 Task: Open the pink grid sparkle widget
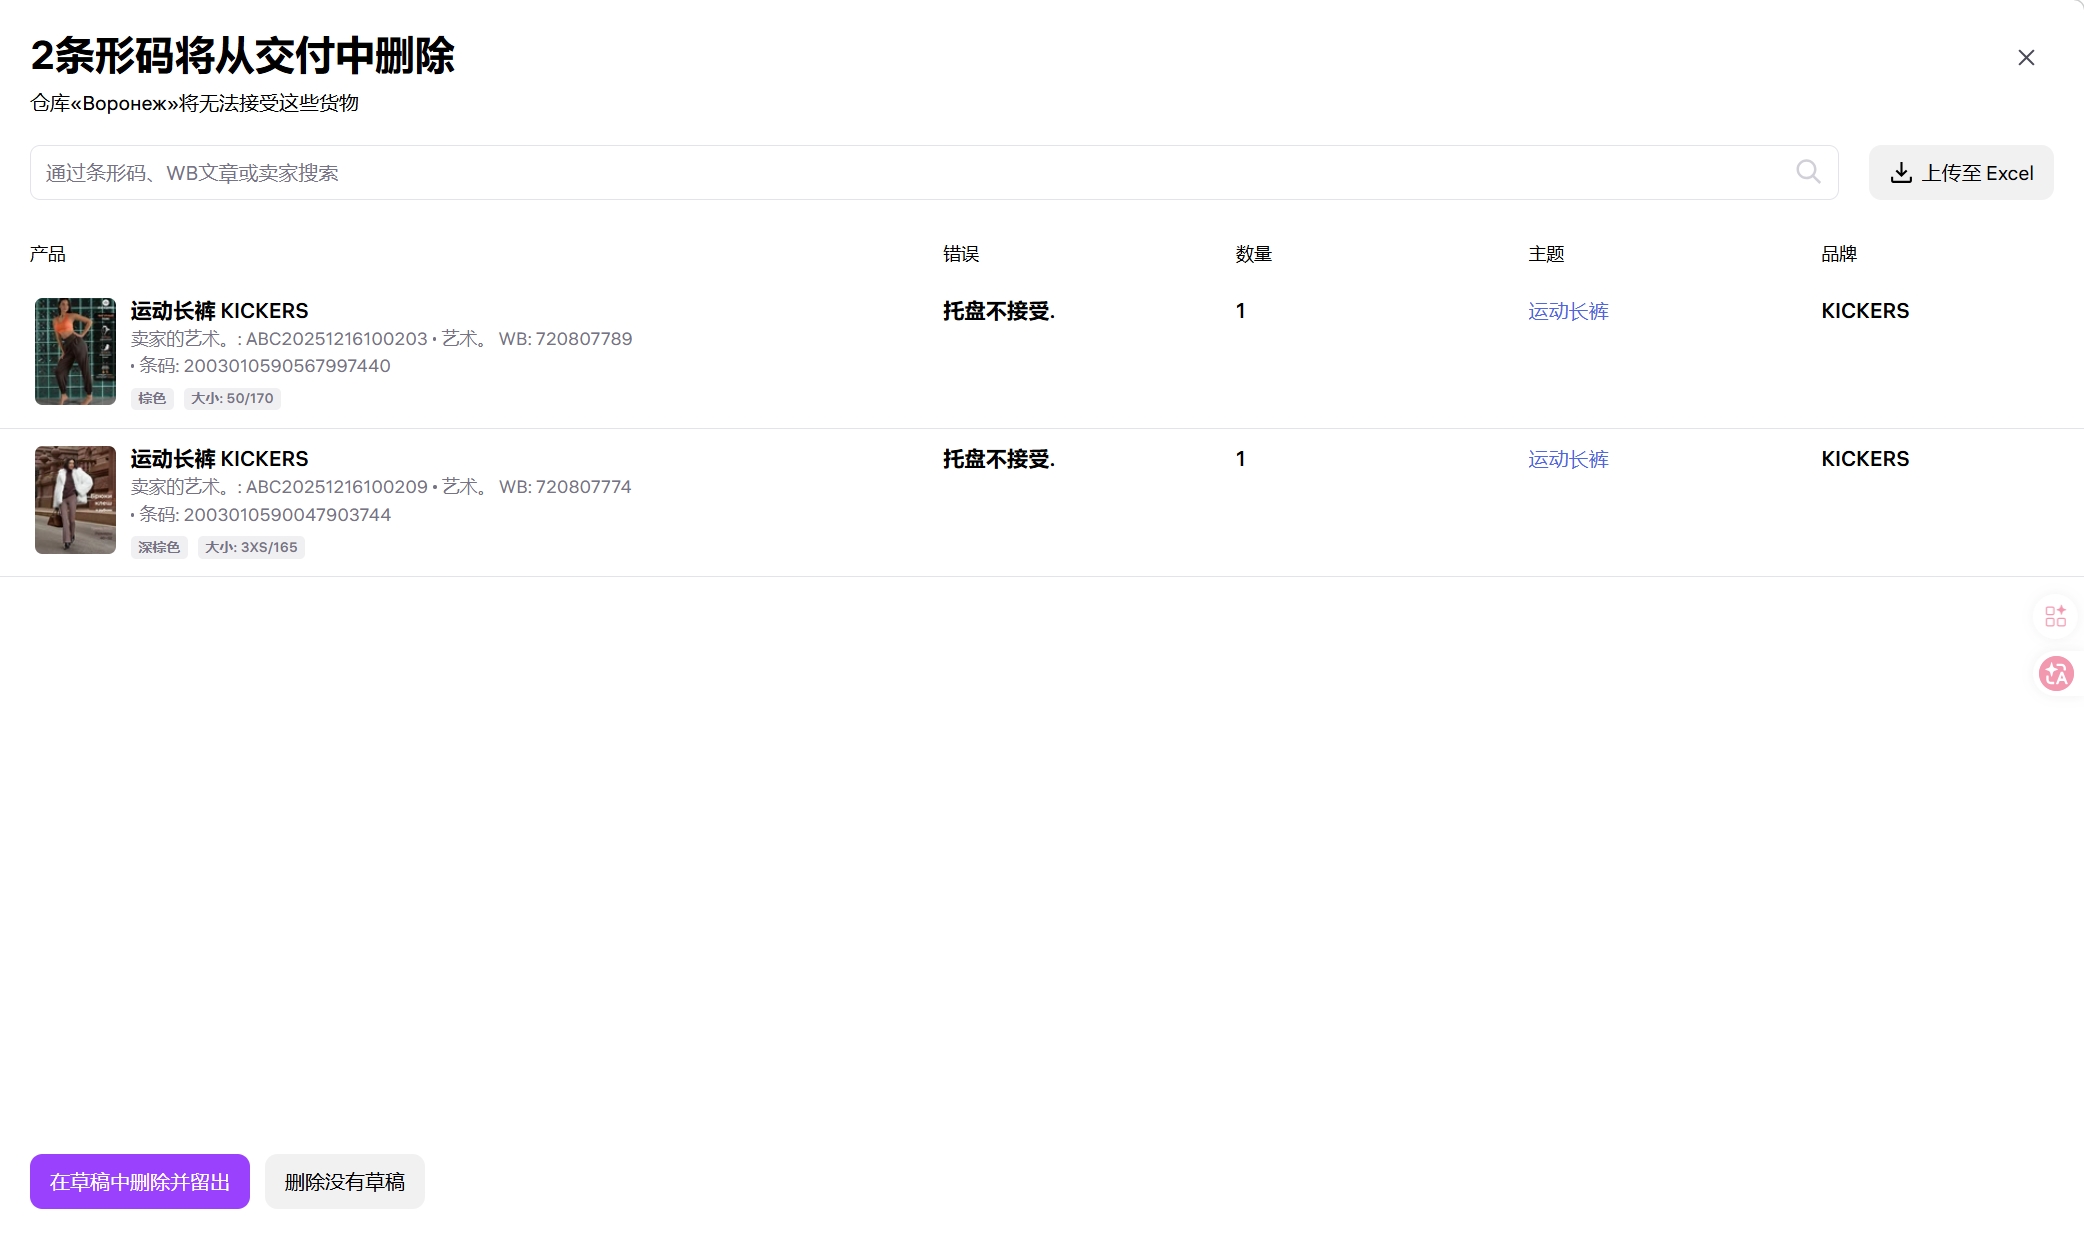click(x=2055, y=616)
